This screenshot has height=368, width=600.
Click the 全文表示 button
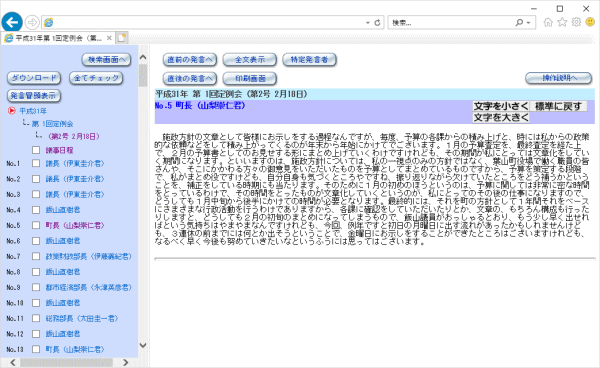249,60
